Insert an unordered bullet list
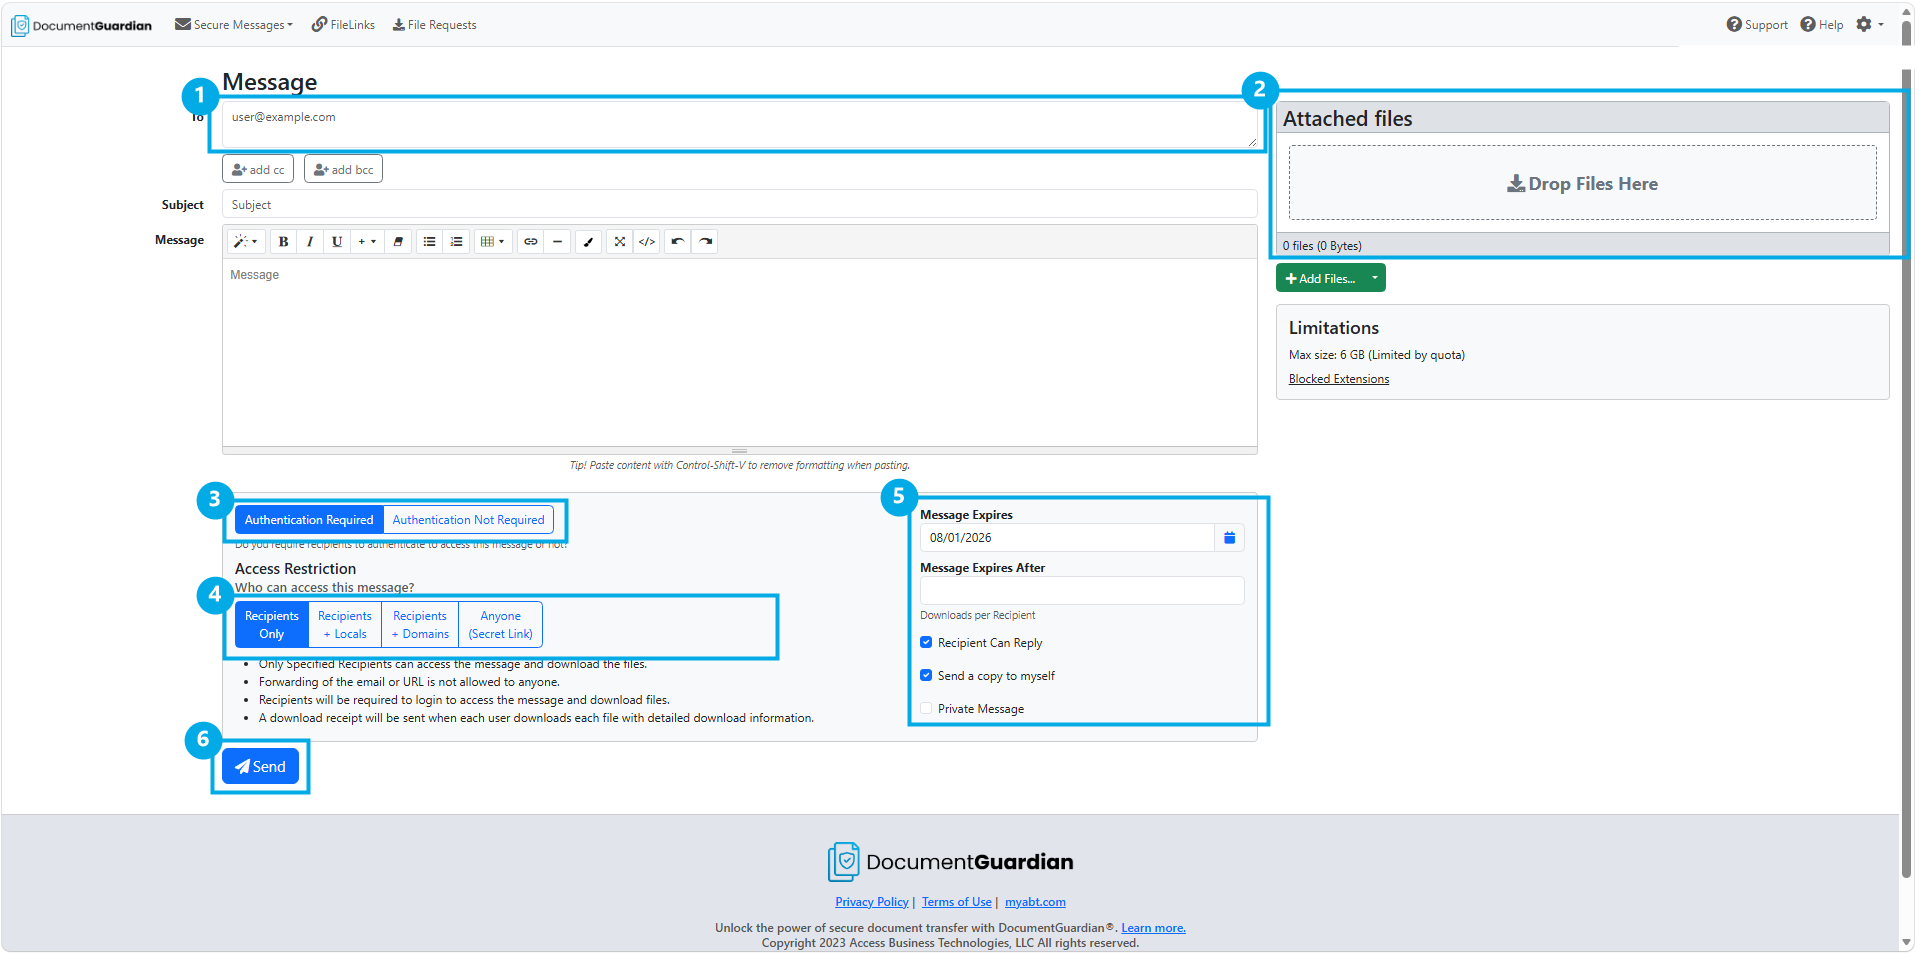The height and width of the screenshot is (953, 1916). [429, 241]
